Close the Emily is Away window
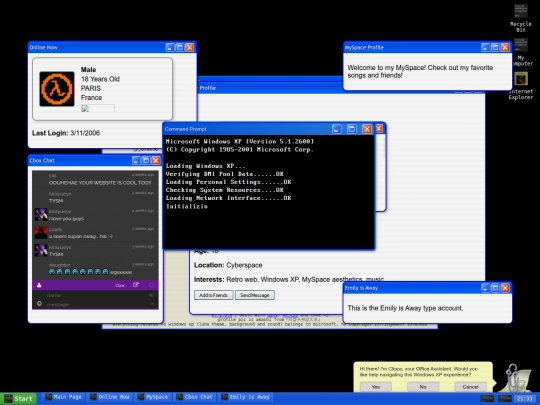This screenshot has height=405, width=540. click(505, 288)
